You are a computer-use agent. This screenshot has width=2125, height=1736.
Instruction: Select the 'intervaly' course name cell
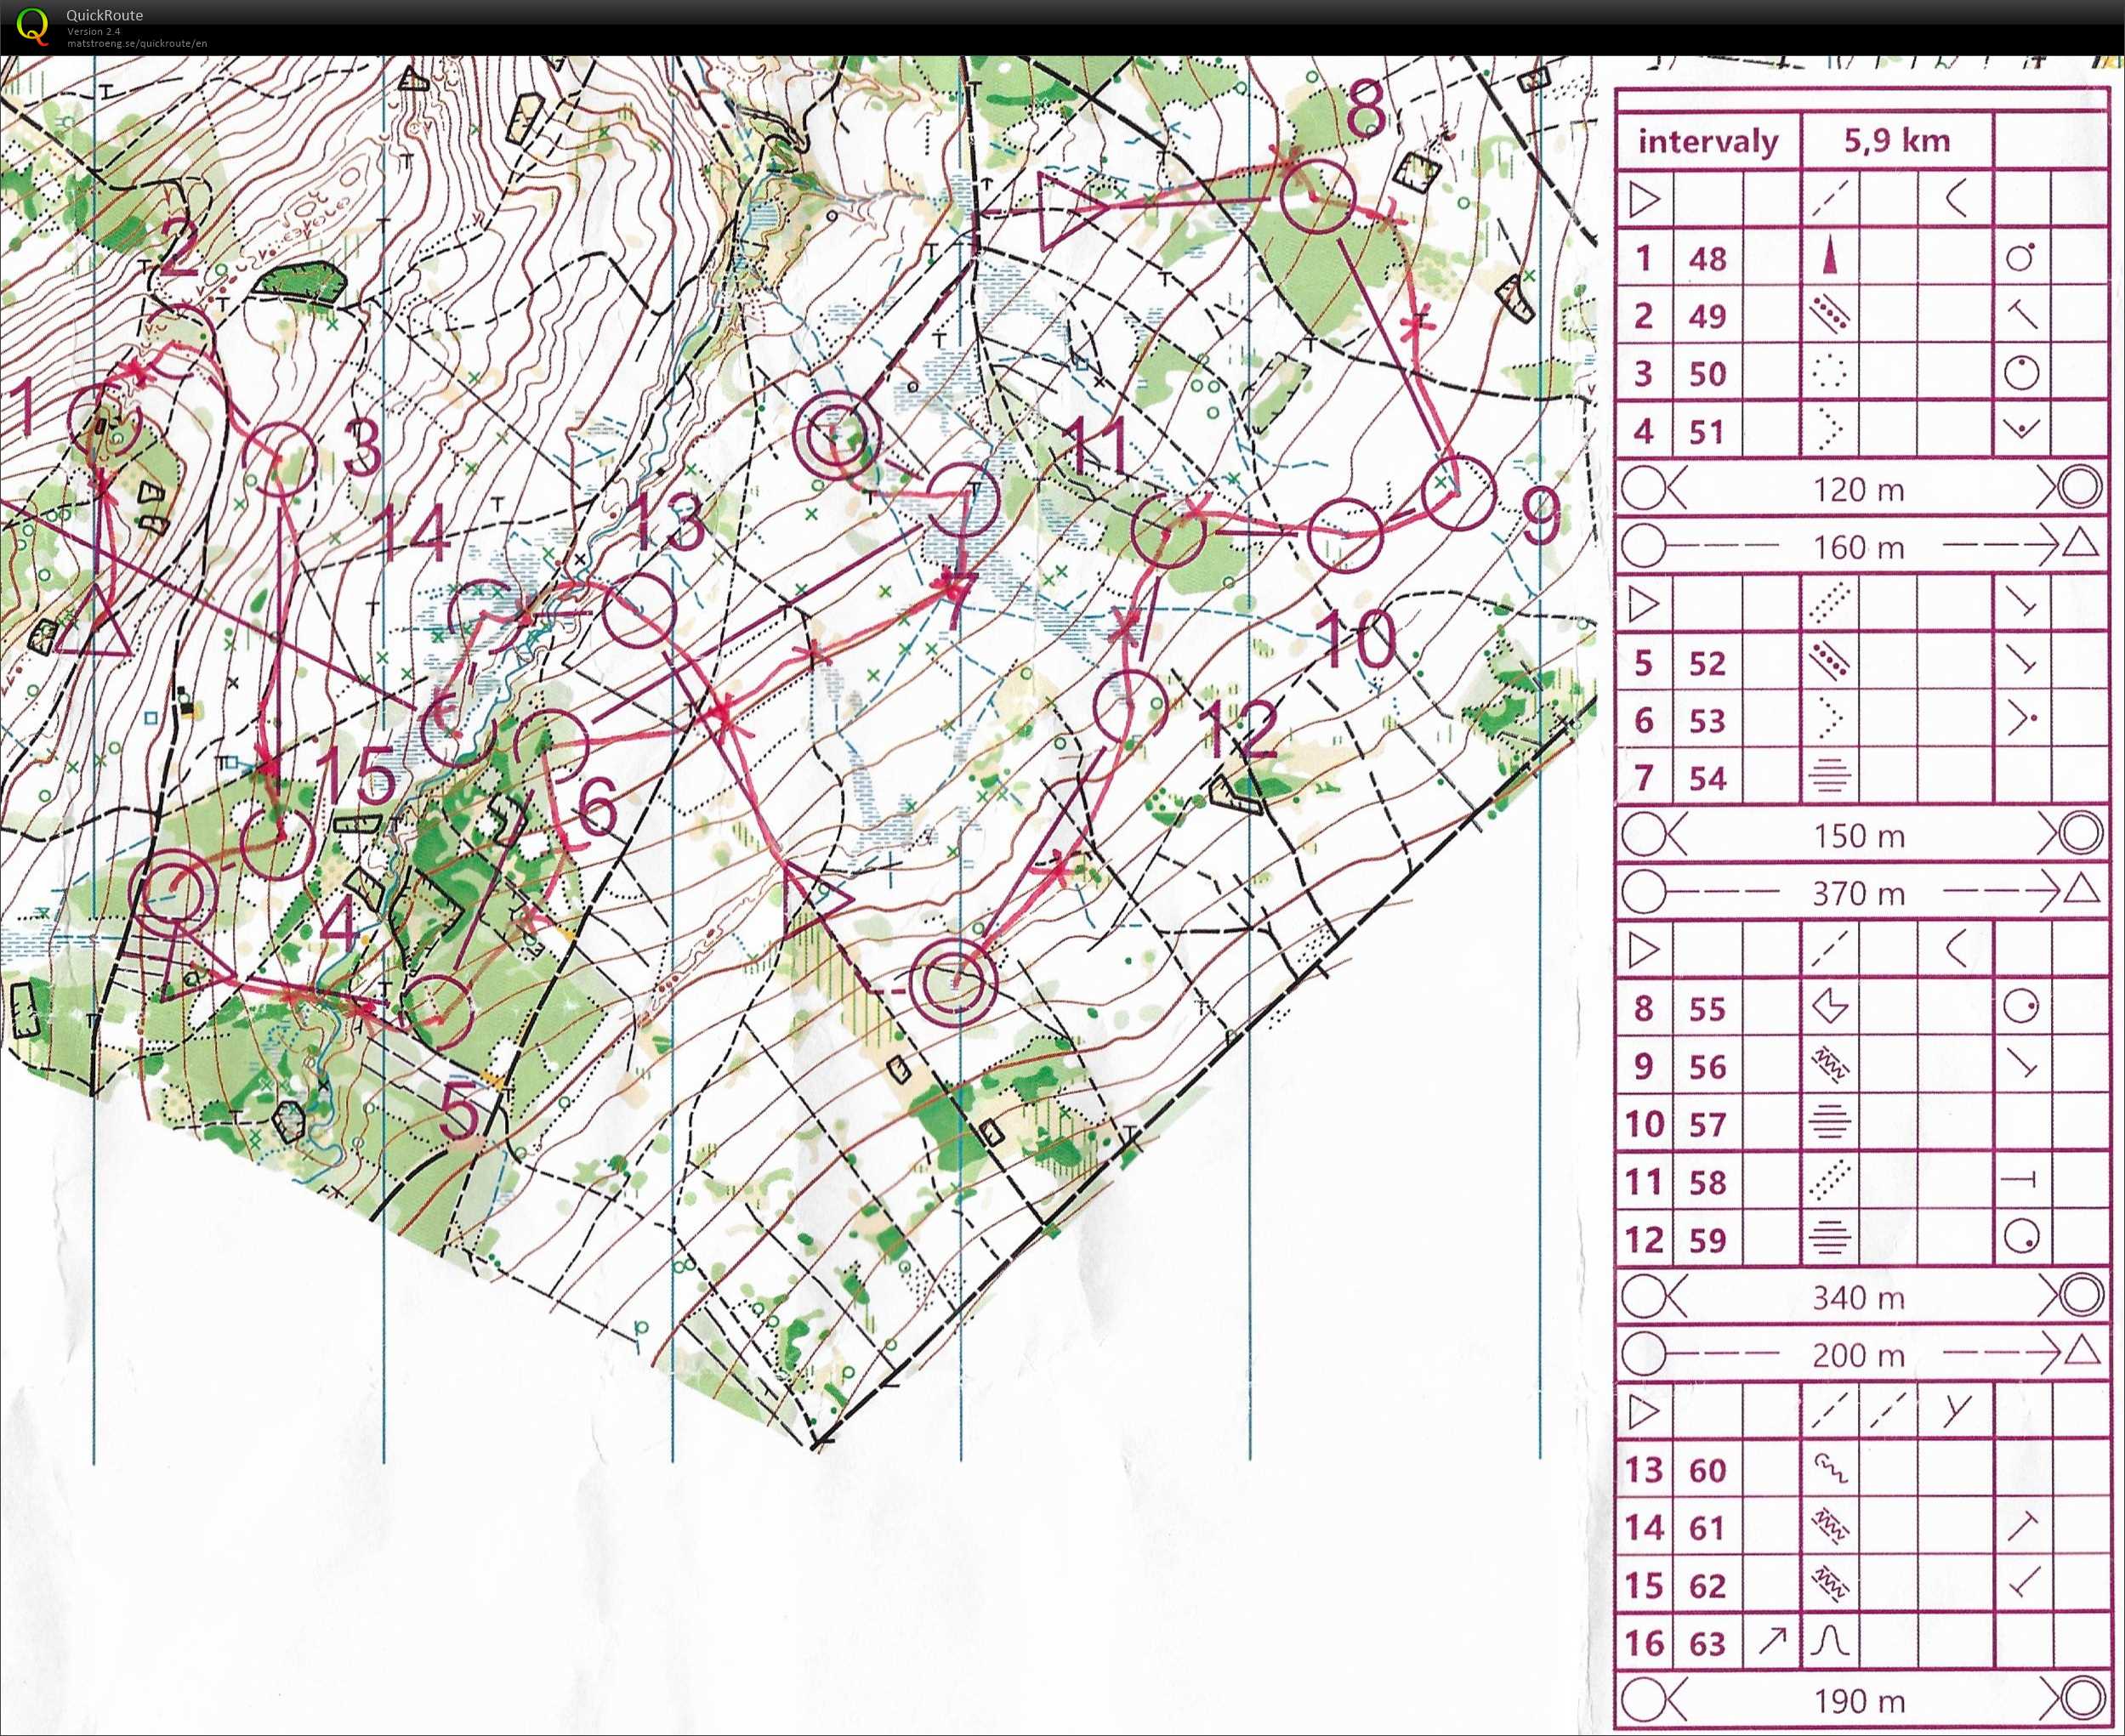[x=1708, y=141]
